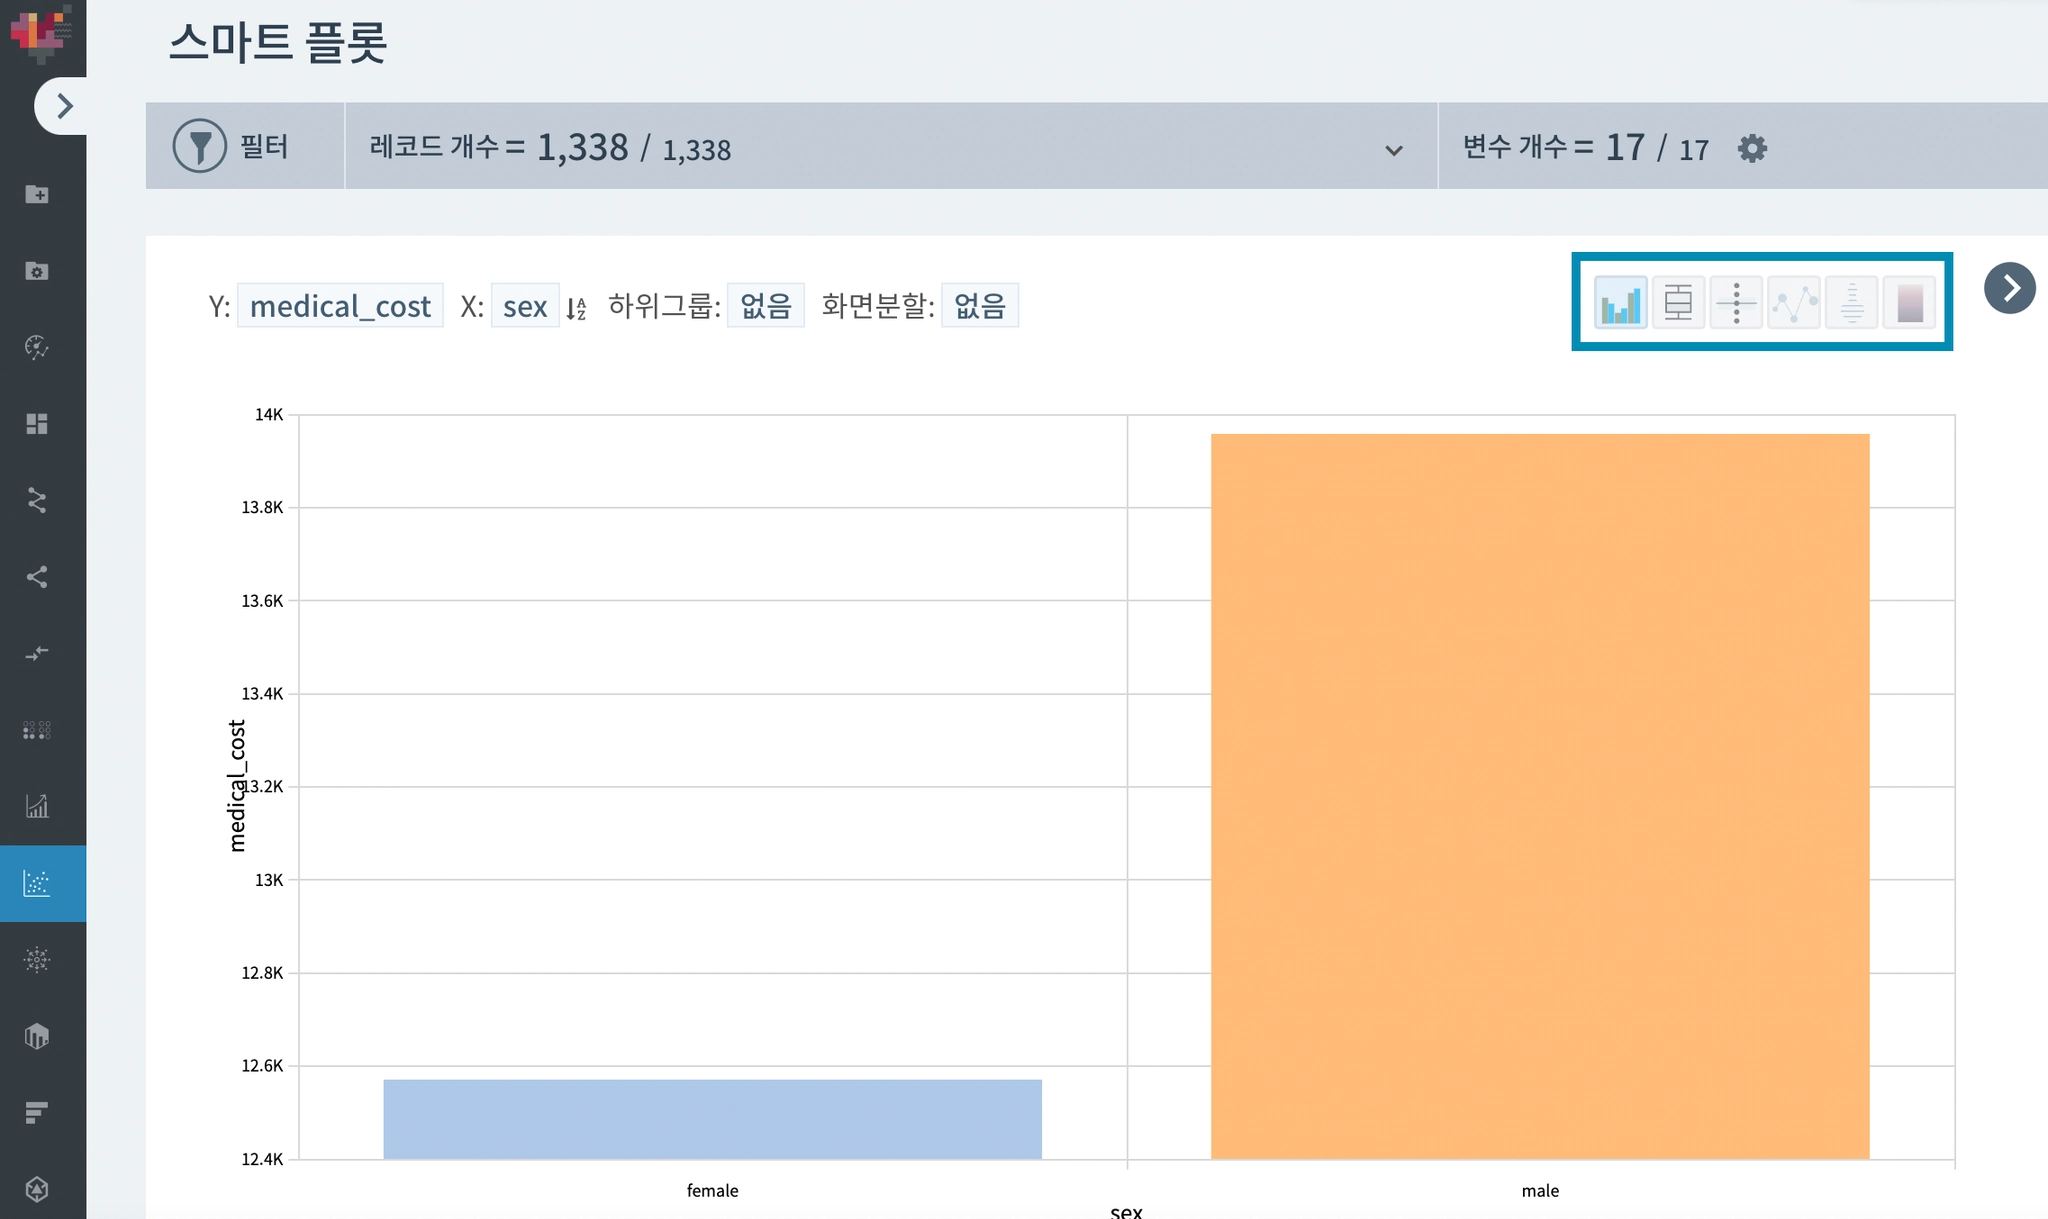Image resolution: width=2048 pixels, height=1219 pixels.
Task: Expand the record count dropdown chevron
Action: [x=1393, y=151]
